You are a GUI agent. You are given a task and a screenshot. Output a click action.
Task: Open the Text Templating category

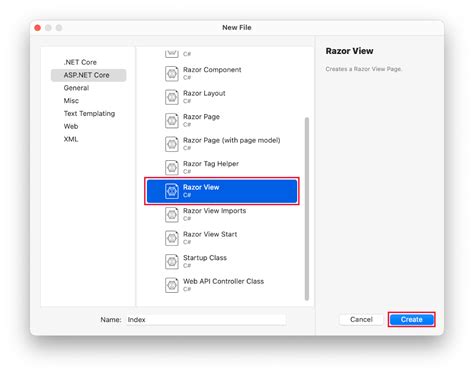(x=89, y=113)
